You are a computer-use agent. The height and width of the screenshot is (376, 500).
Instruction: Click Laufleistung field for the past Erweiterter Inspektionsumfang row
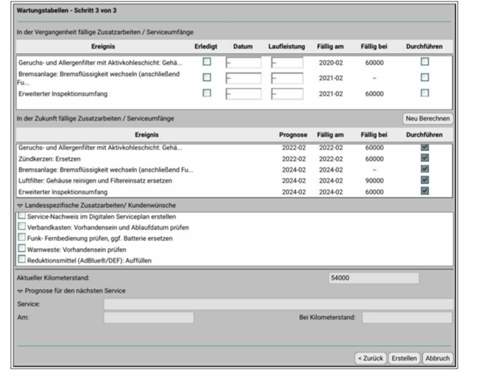(287, 94)
